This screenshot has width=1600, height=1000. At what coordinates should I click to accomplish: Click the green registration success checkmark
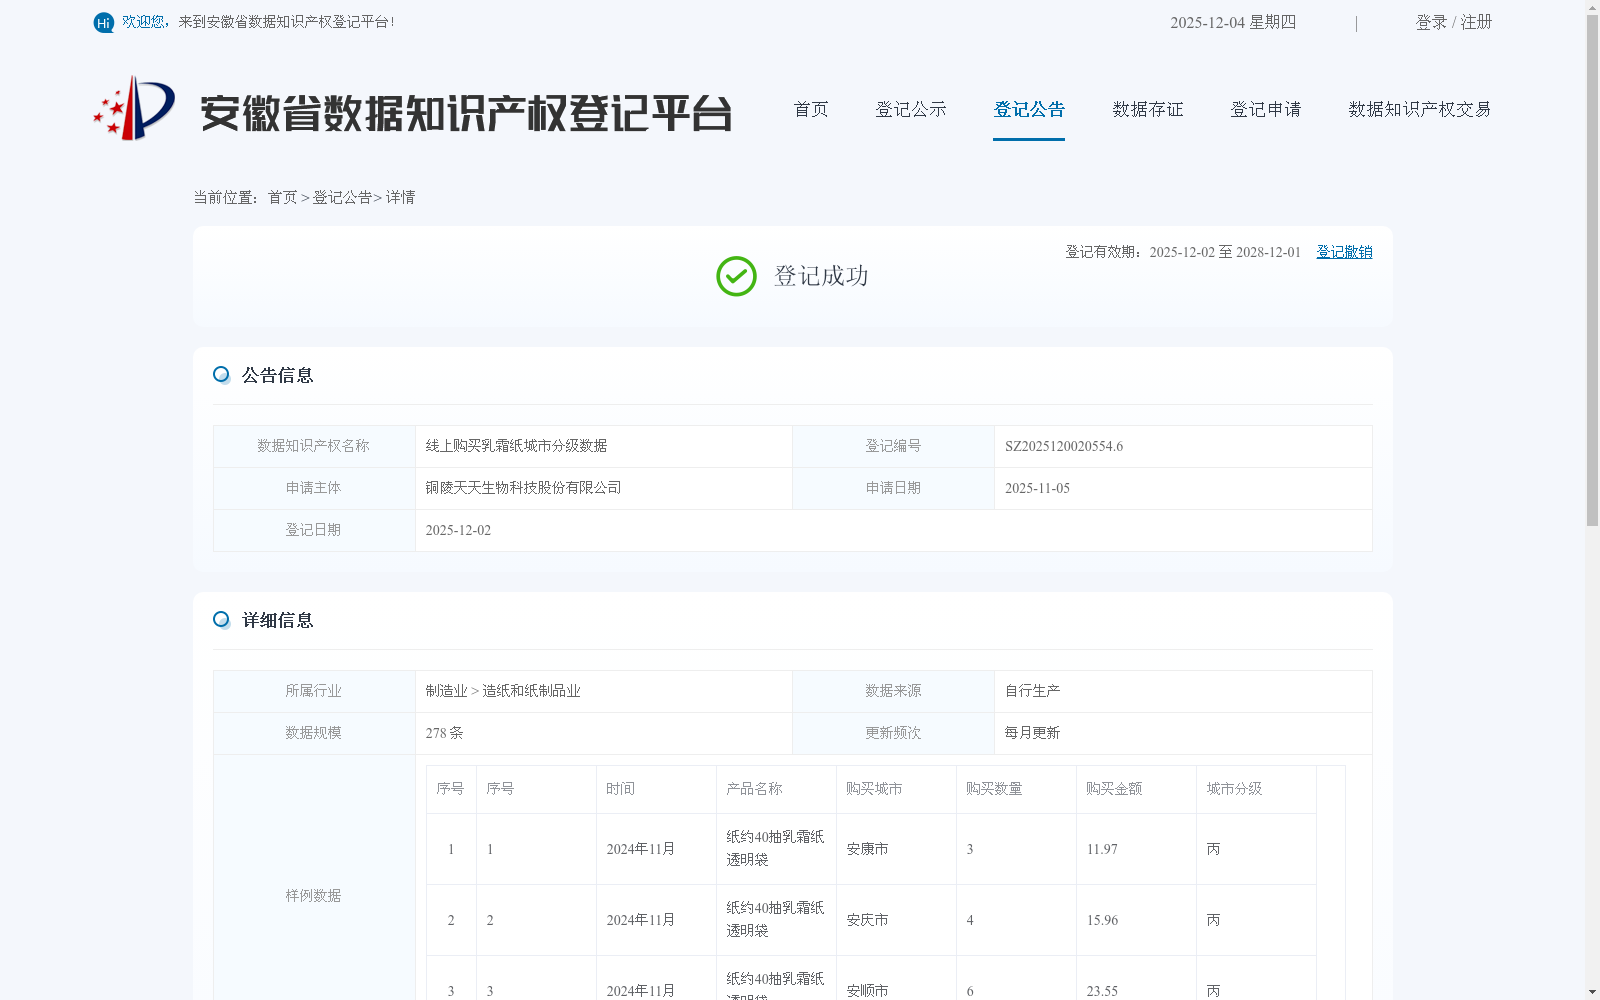coord(736,276)
